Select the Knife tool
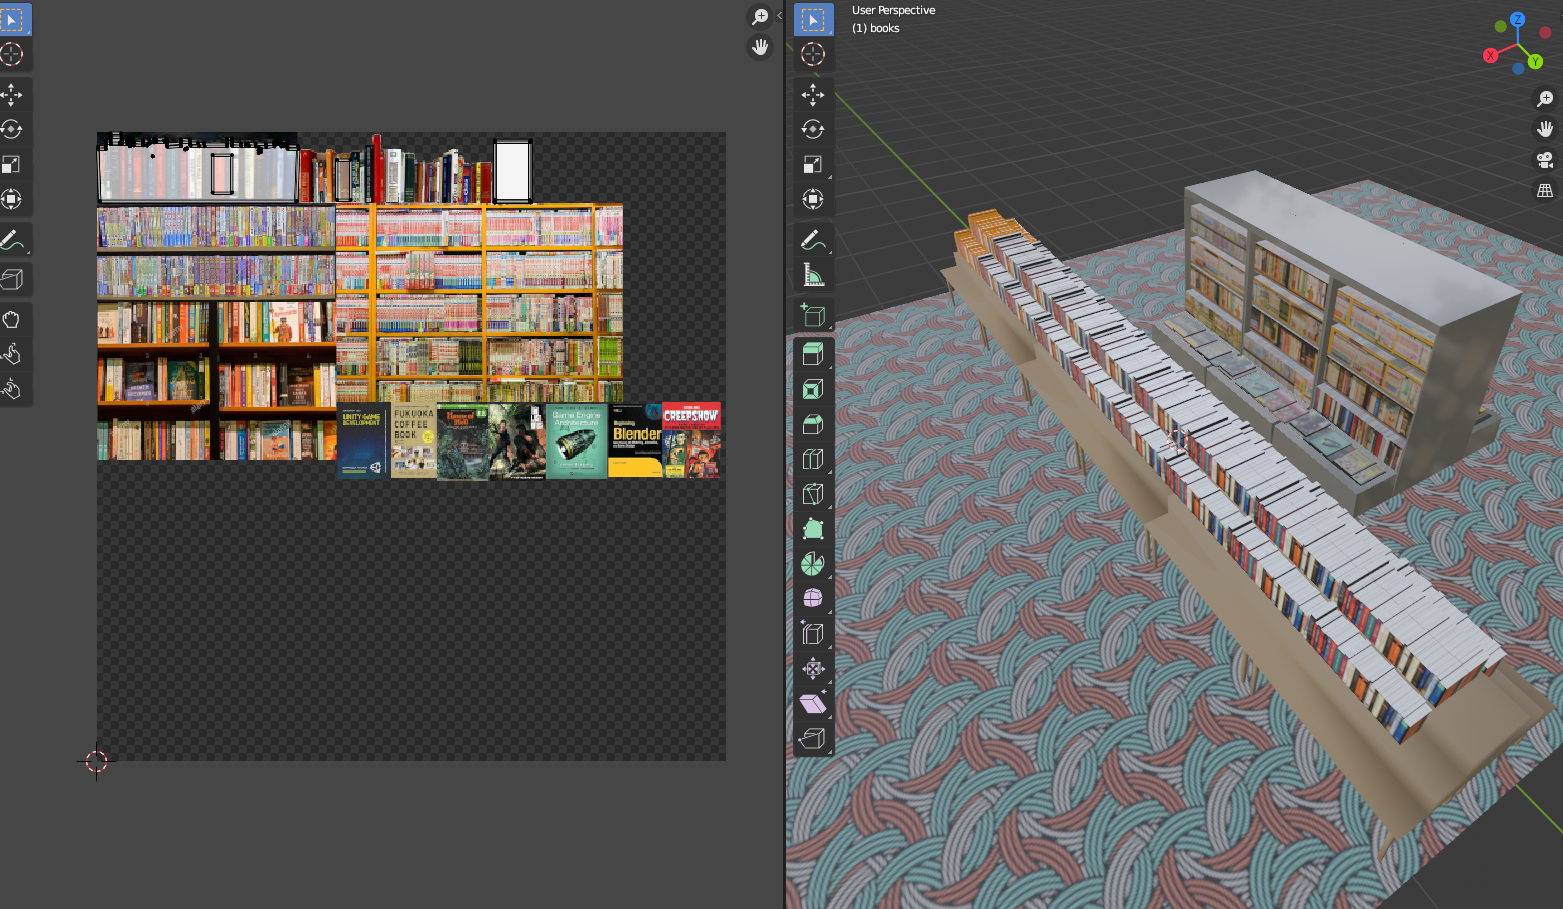1563x909 pixels. point(813,493)
